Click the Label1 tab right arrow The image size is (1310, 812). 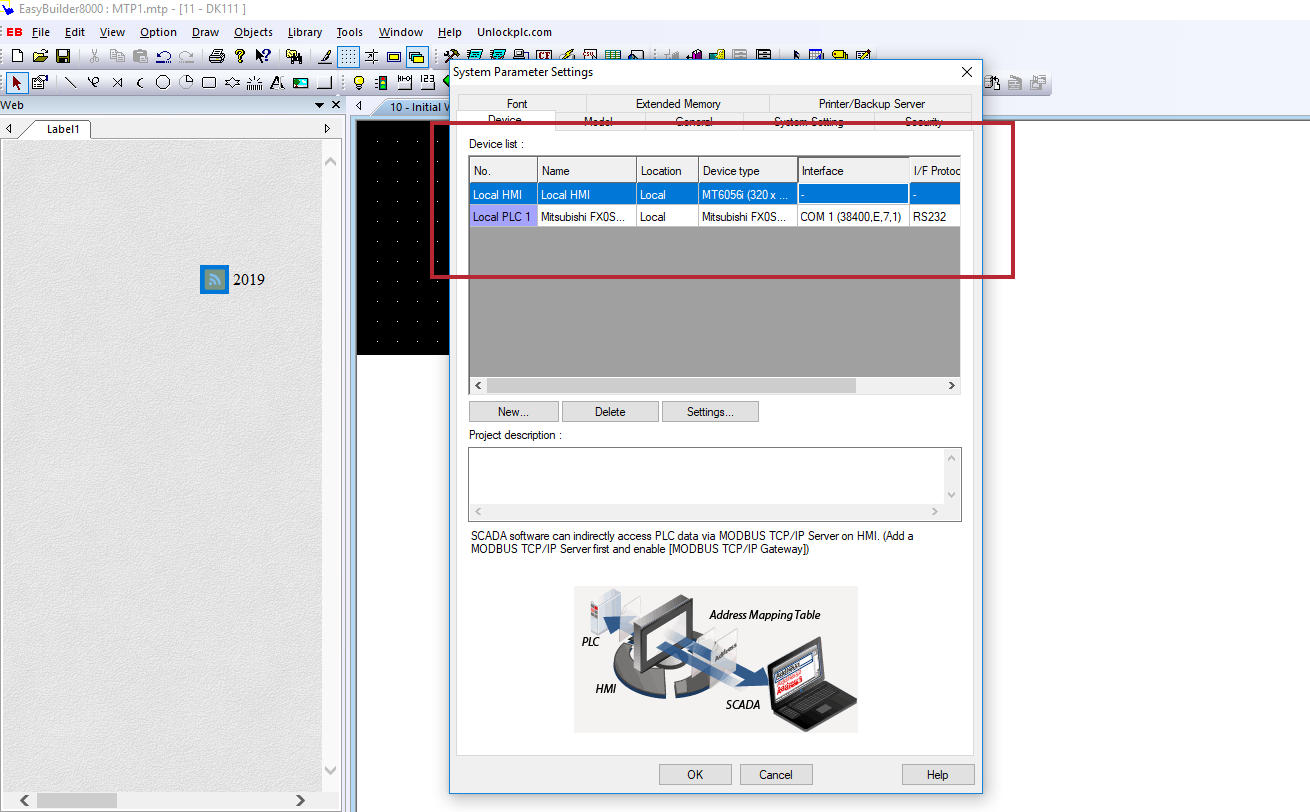(327, 129)
